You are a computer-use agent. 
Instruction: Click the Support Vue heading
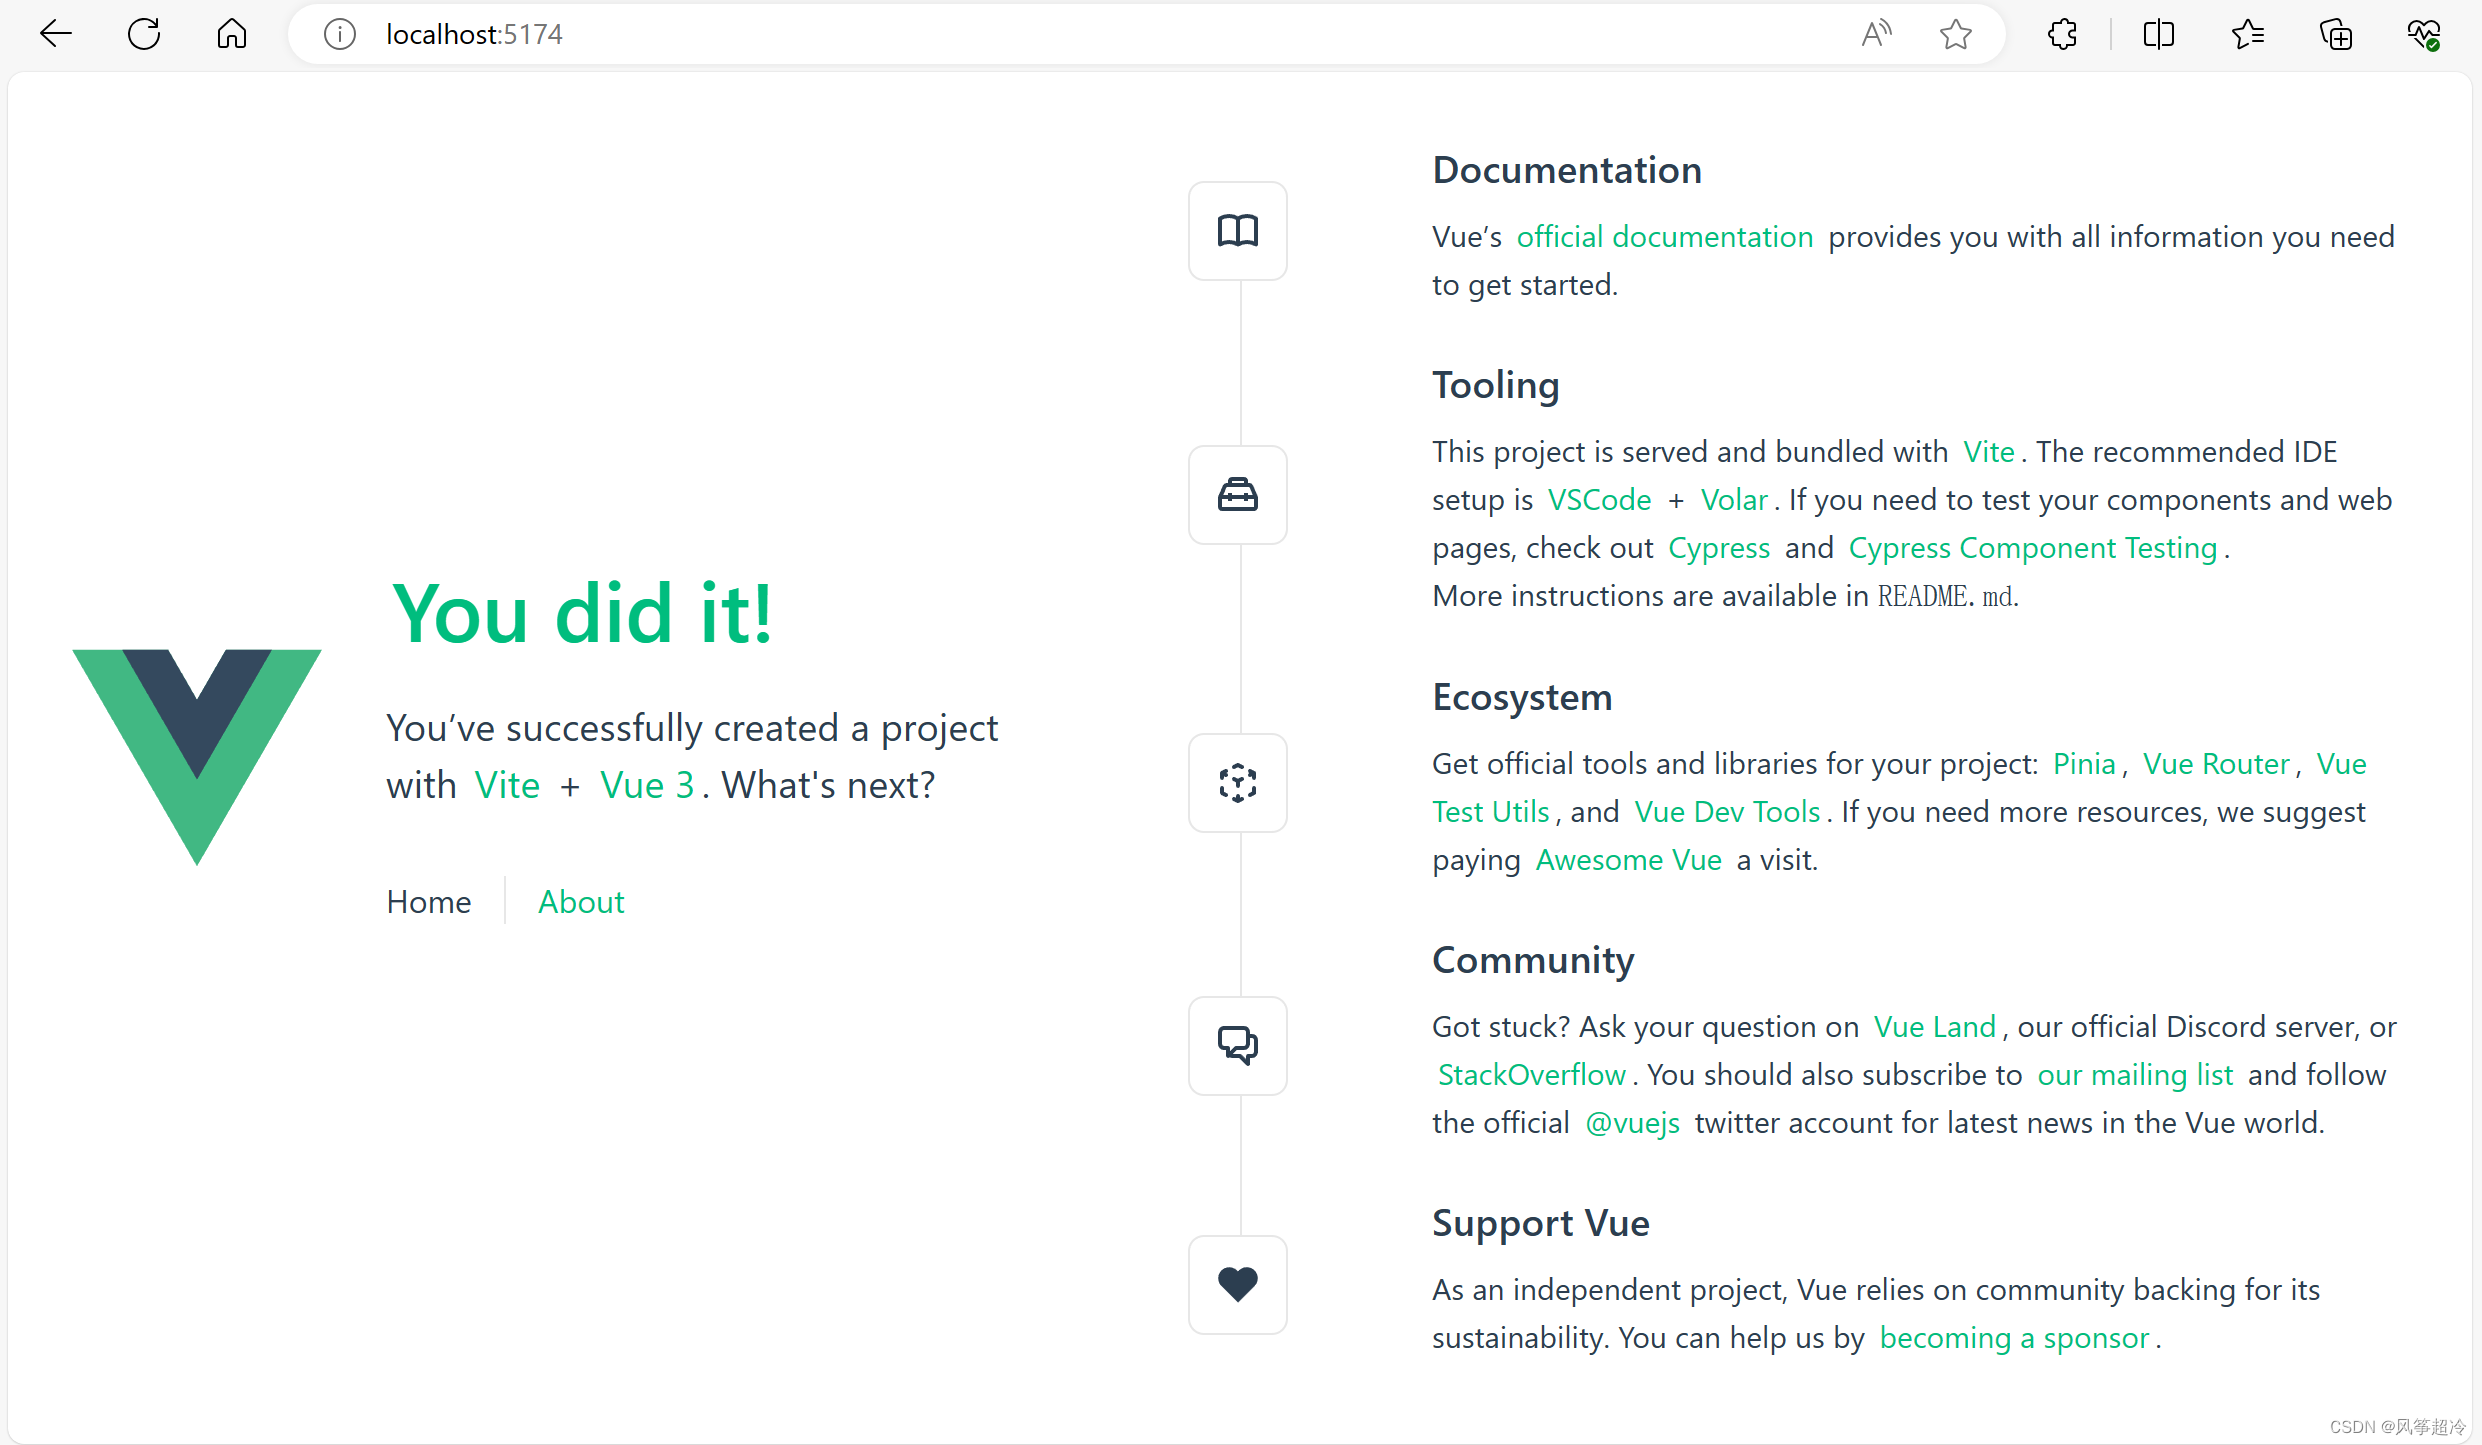1541,1223
